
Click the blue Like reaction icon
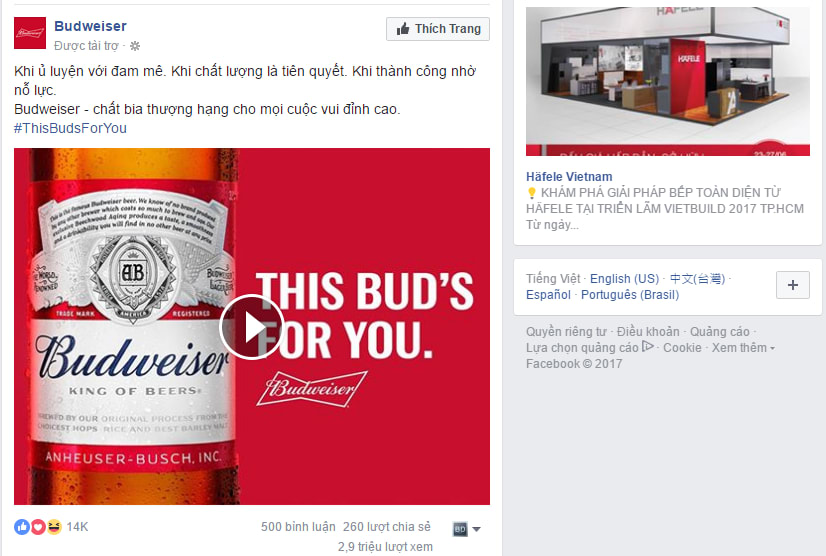pos(22,526)
